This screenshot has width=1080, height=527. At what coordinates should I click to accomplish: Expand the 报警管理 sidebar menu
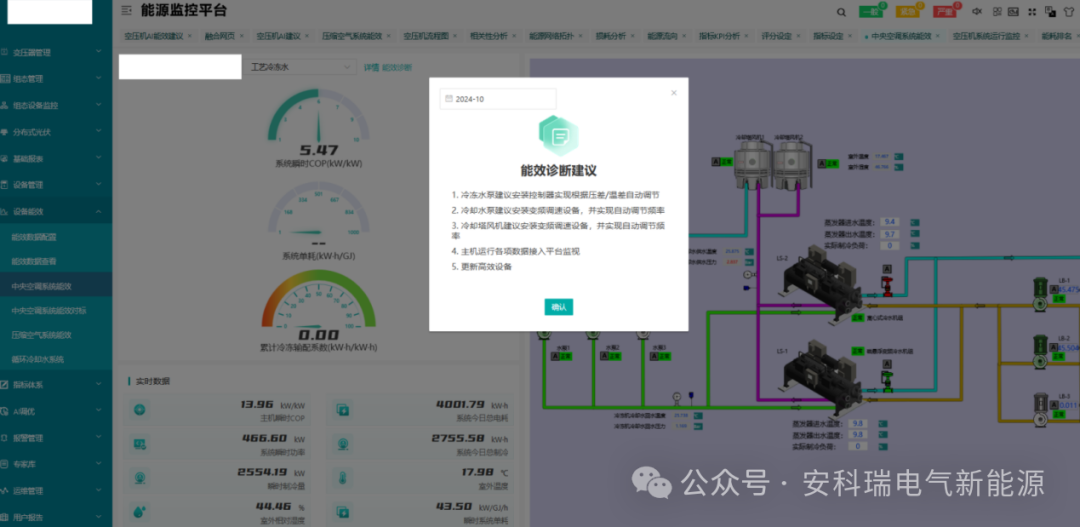coord(56,438)
